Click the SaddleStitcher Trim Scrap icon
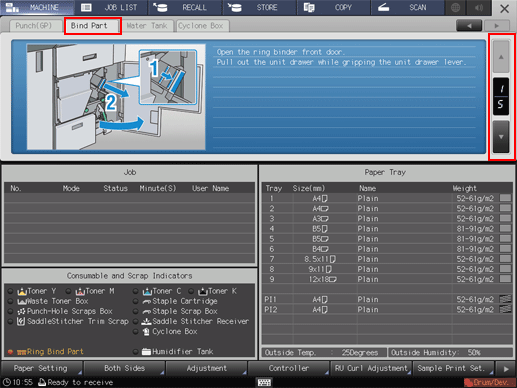This screenshot has width=517, height=388. point(21,321)
